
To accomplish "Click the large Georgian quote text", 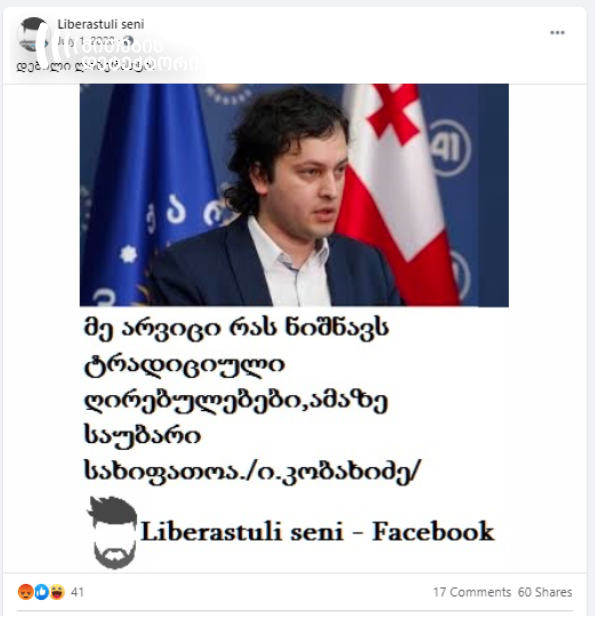I will [x=253, y=399].
